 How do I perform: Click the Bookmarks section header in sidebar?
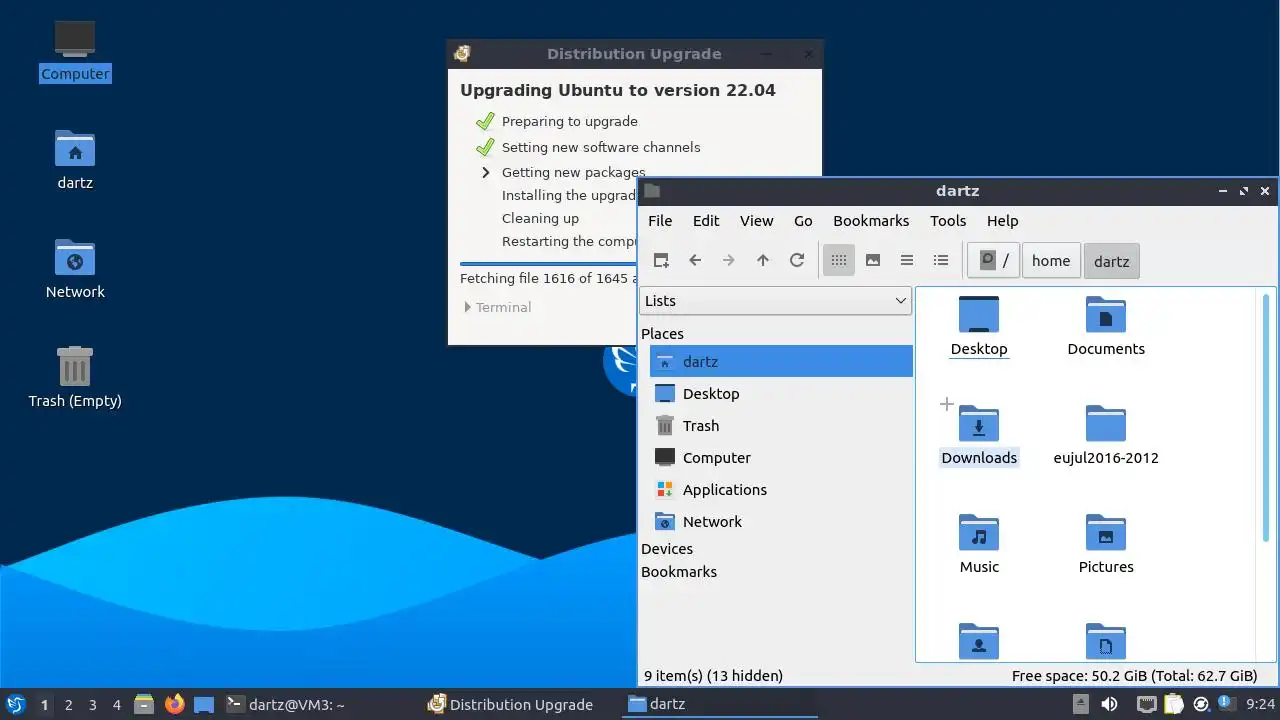[679, 572]
